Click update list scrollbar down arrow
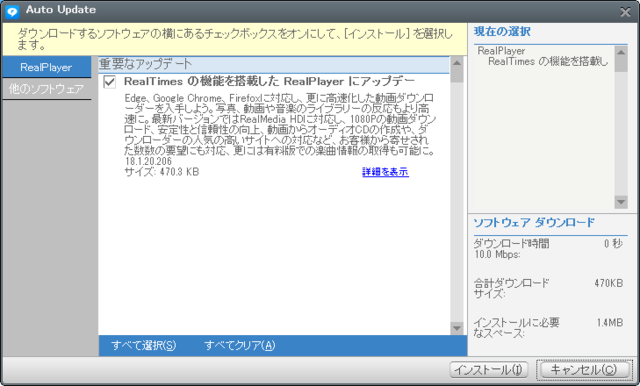 coord(457,328)
